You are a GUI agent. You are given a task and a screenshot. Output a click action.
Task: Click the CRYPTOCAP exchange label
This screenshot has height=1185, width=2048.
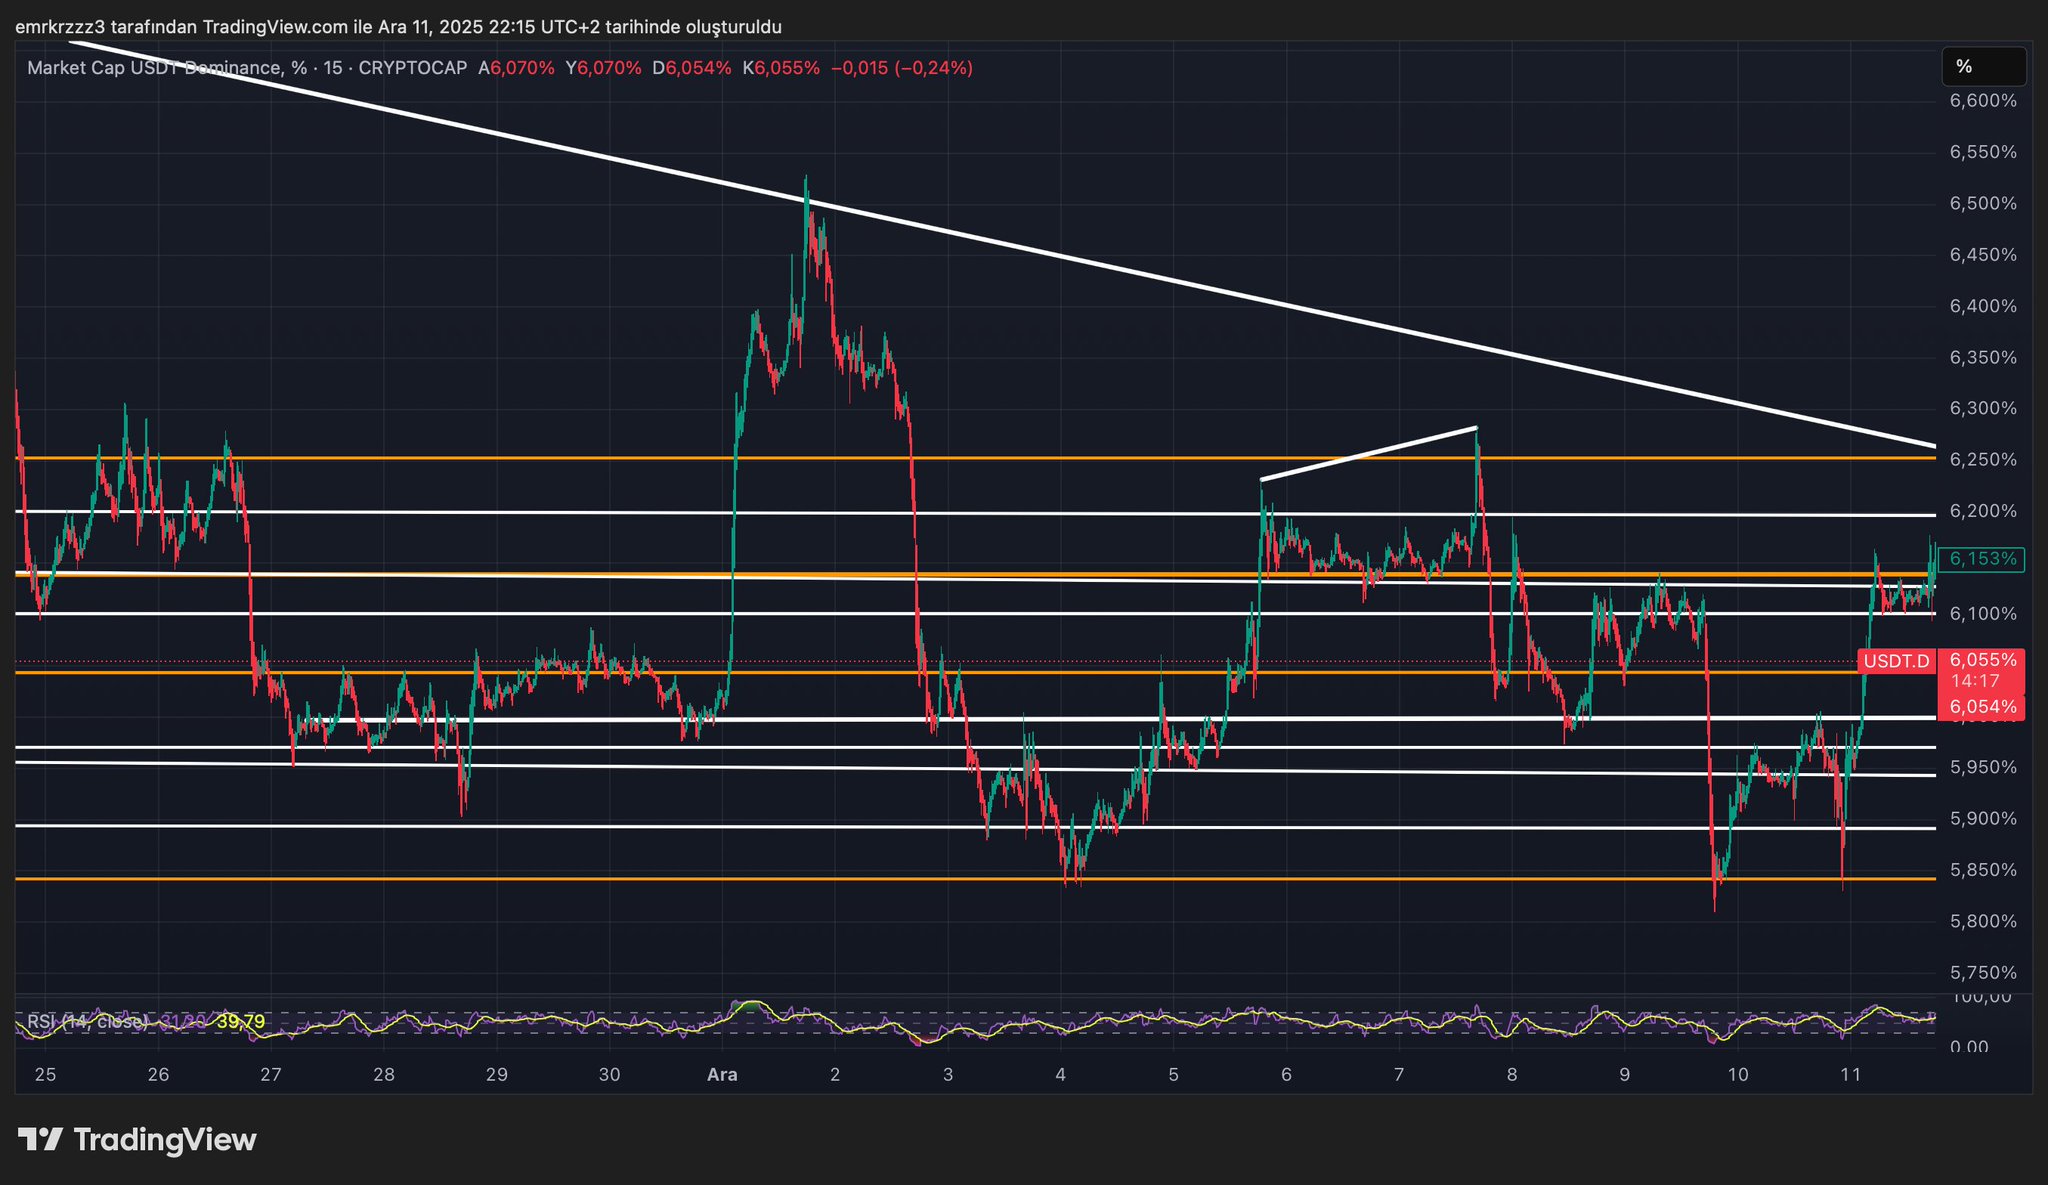point(412,68)
